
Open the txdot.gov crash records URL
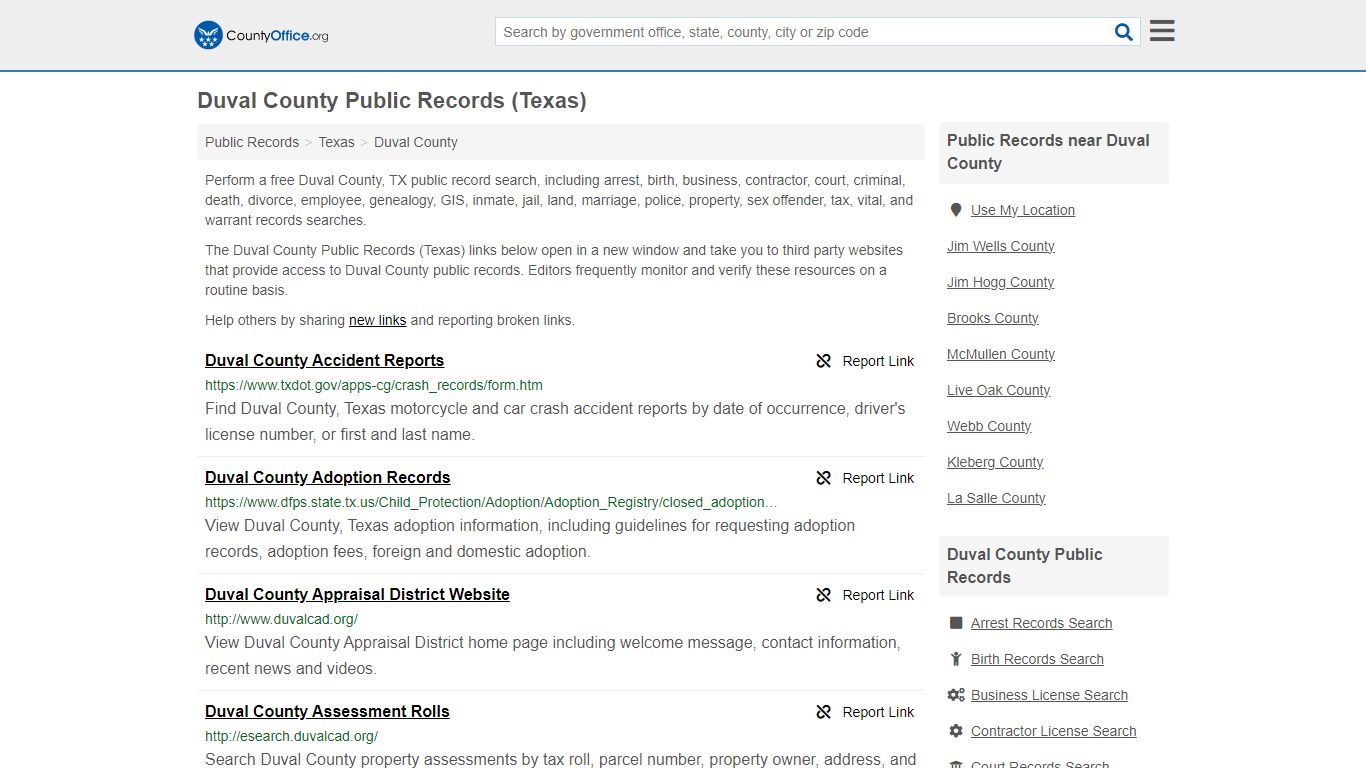(x=374, y=385)
